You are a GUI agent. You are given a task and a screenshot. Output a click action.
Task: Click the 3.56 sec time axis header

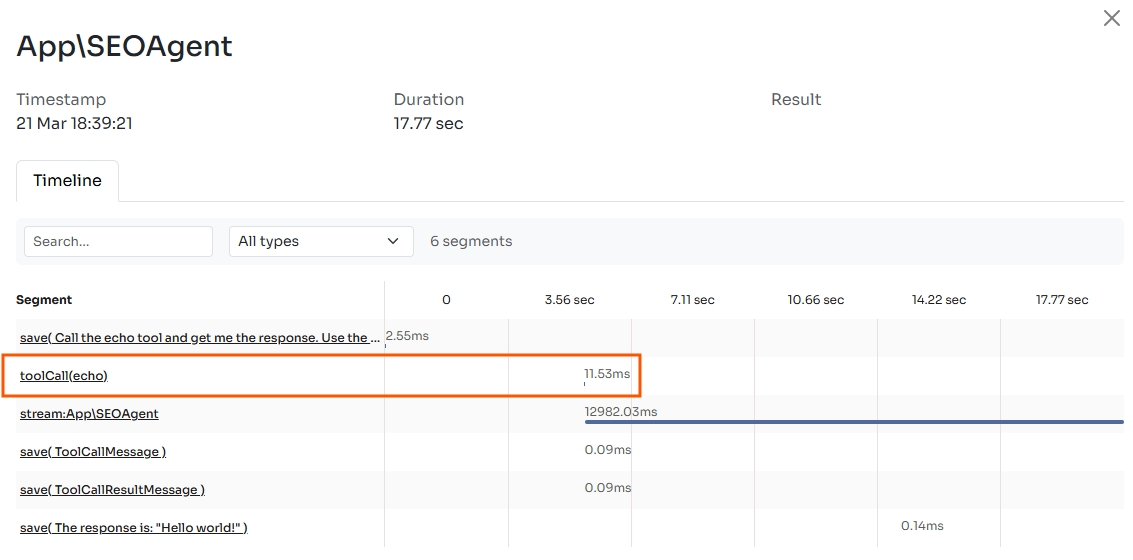569,300
